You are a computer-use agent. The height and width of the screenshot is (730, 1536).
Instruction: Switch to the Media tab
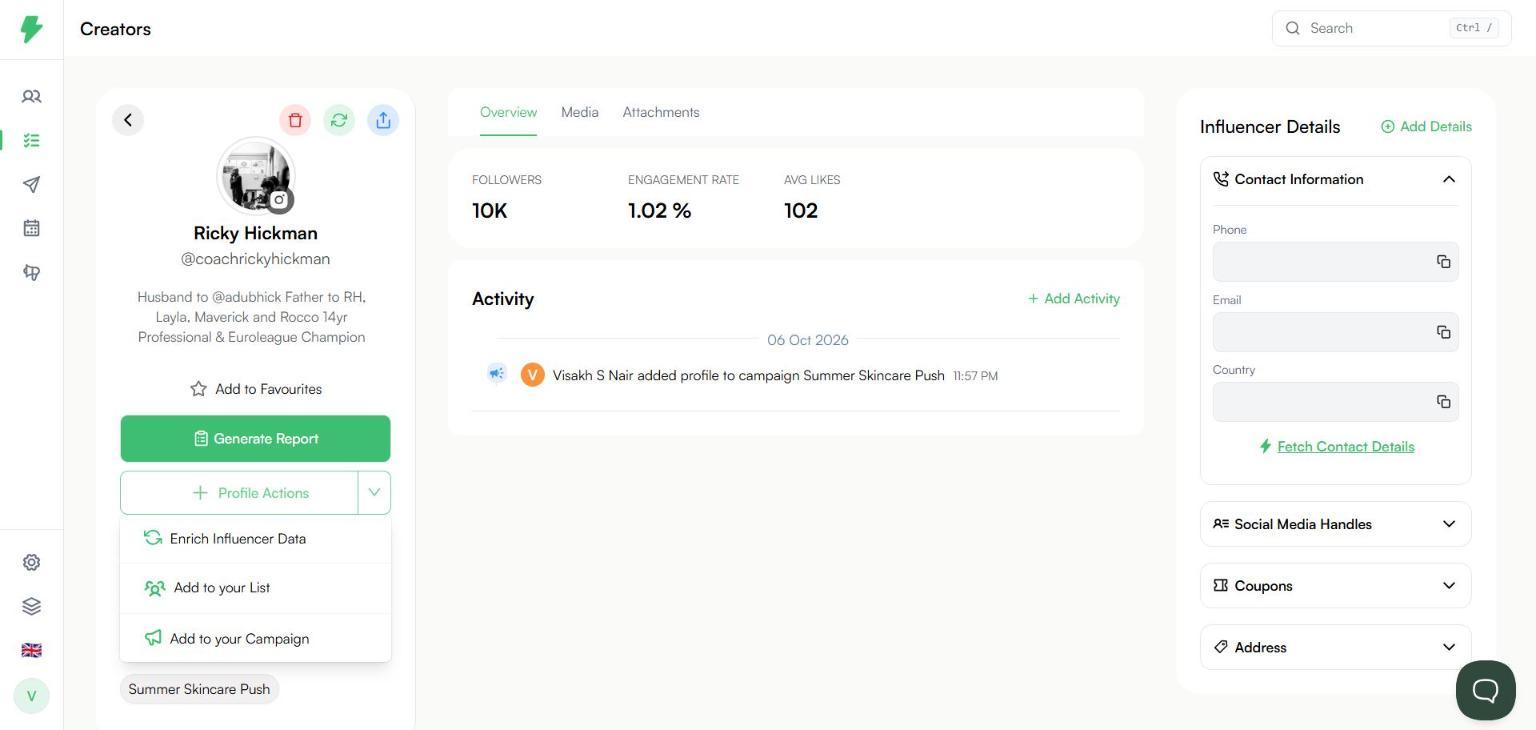[x=580, y=112]
